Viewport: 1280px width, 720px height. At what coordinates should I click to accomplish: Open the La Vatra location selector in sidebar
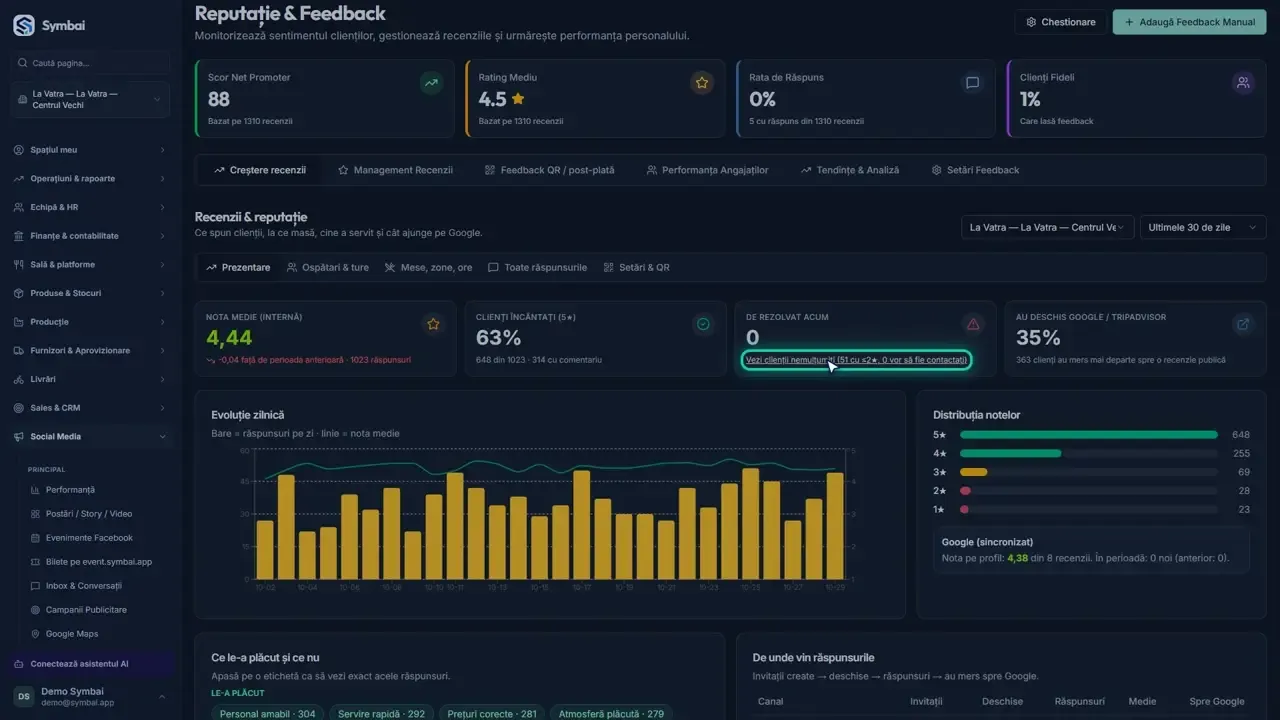tap(90, 100)
